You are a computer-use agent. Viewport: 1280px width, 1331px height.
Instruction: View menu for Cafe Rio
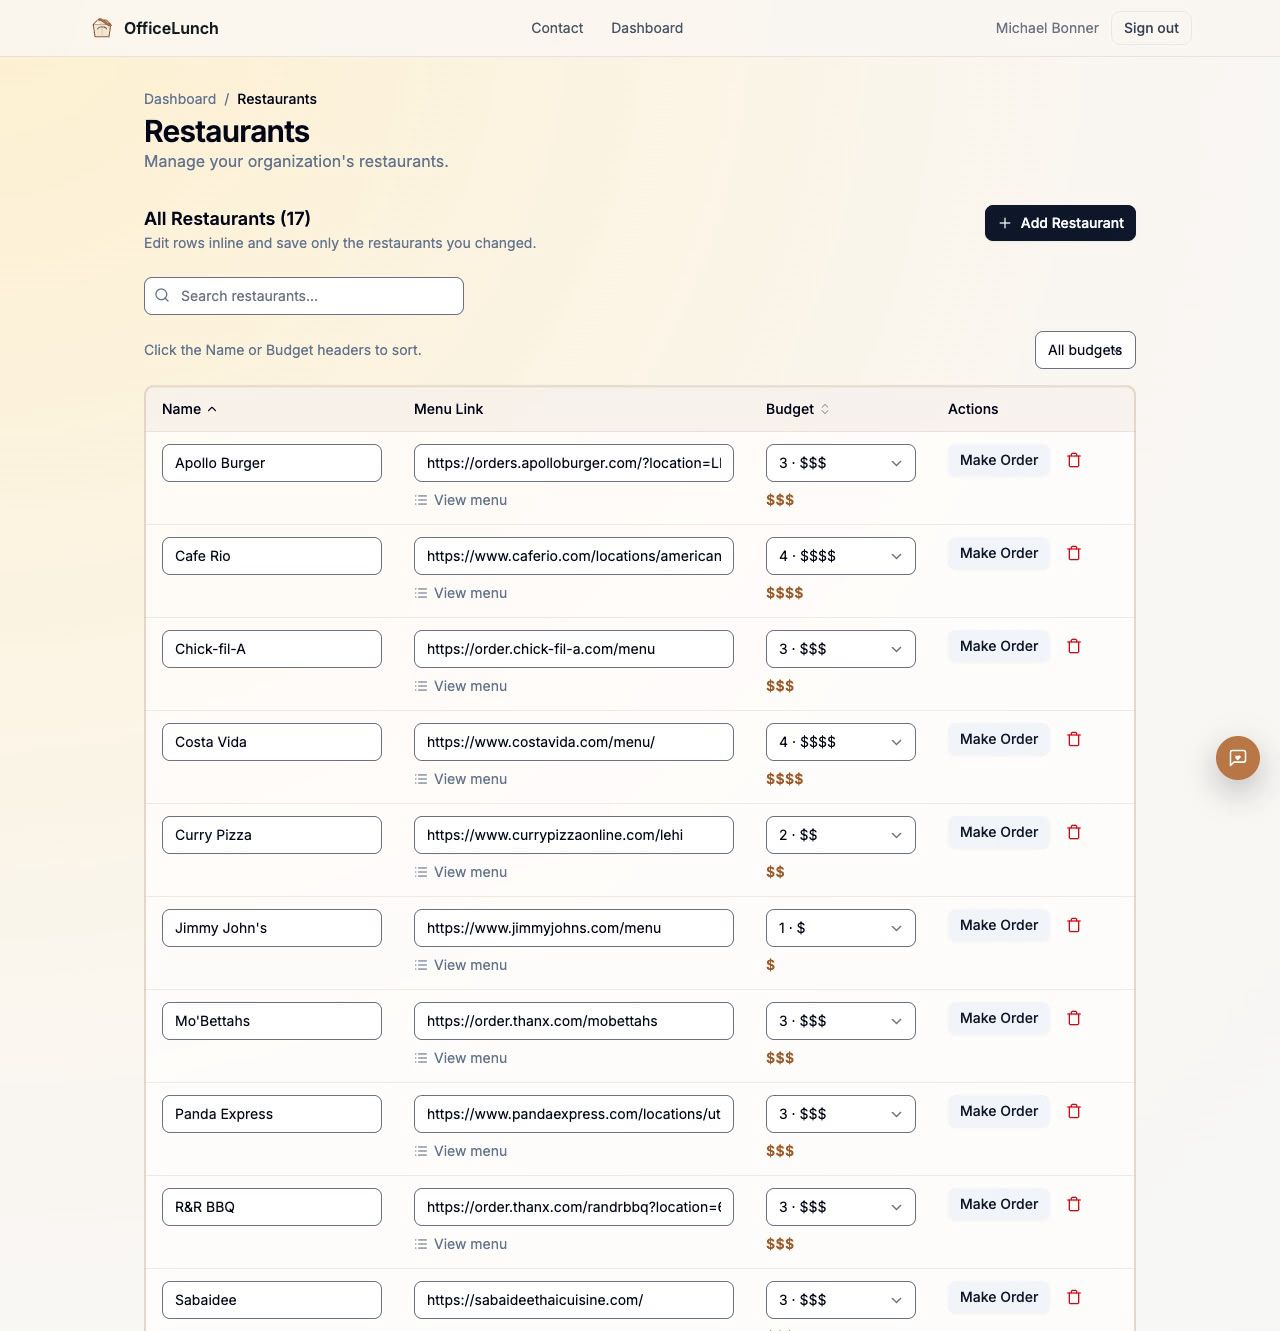(x=461, y=593)
